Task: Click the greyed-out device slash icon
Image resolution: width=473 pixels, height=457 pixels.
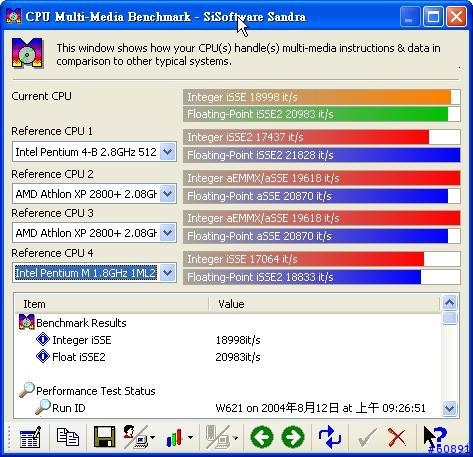Action: click(x=218, y=437)
